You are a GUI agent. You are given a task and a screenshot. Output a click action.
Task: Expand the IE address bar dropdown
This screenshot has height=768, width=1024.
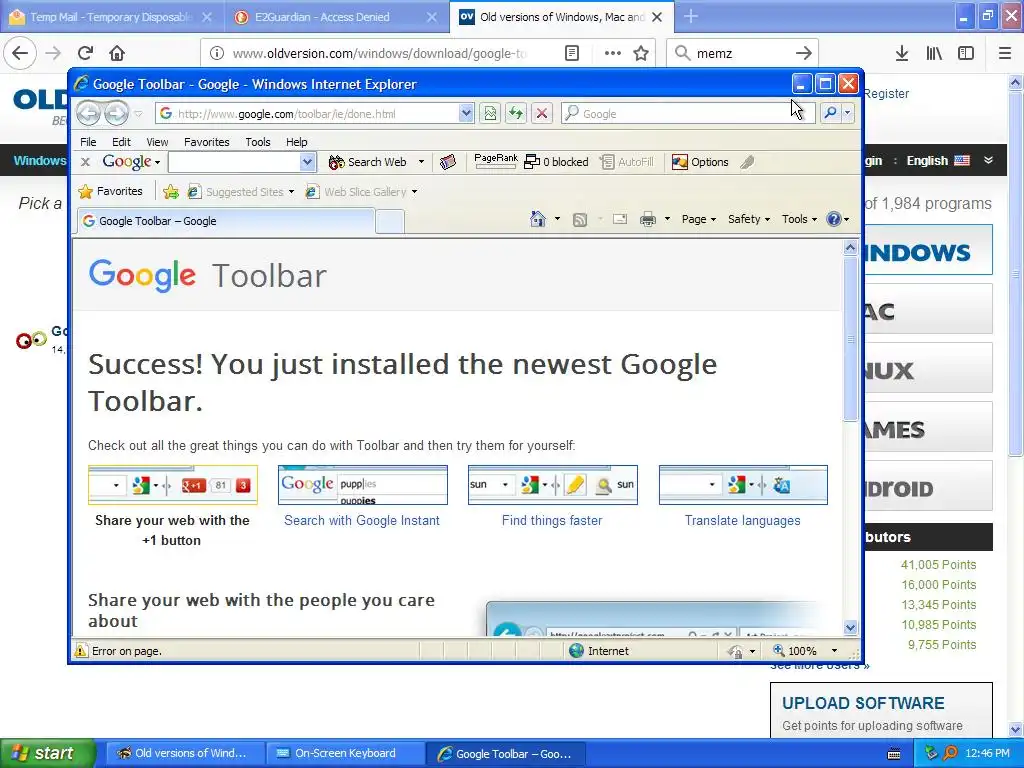pyautogui.click(x=466, y=113)
